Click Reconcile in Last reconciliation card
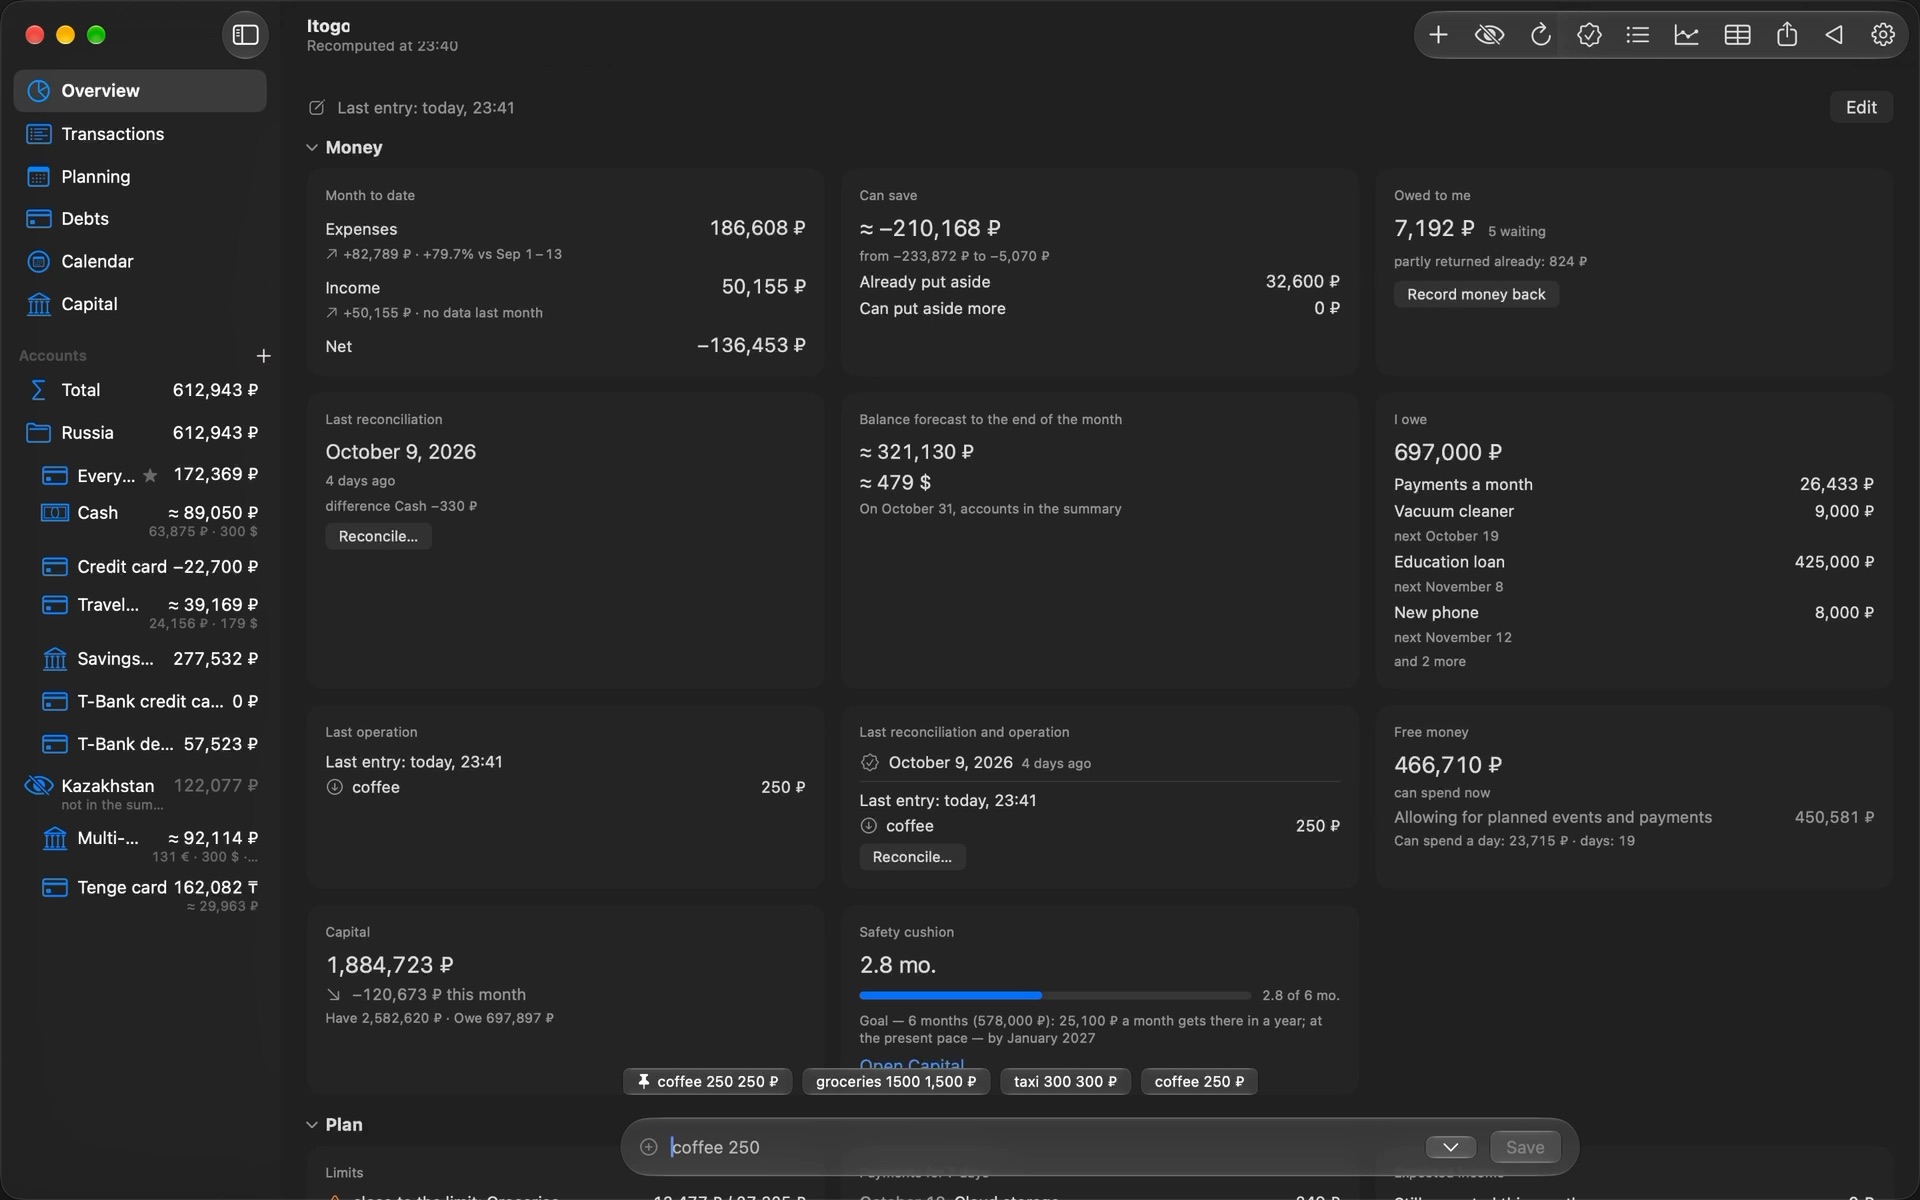The height and width of the screenshot is (1200, 1920). click(x=378, y=536)
